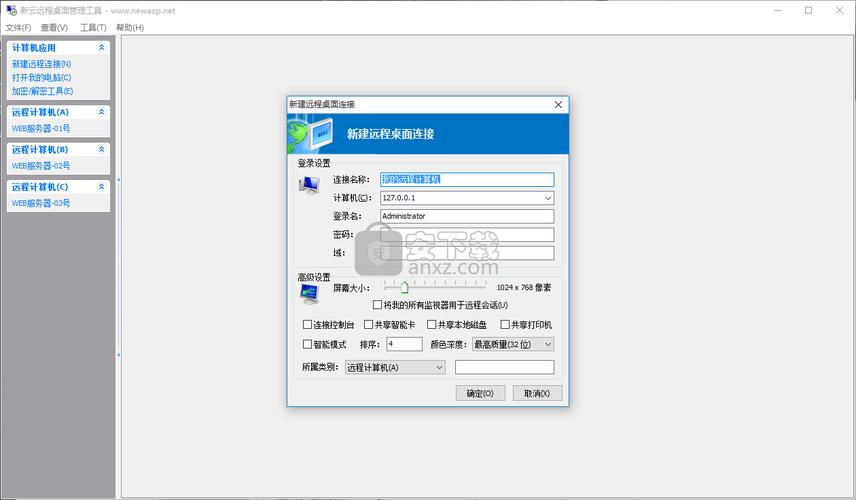
Task: Open the 帮助(H) menu
Action: pos(130,27)
